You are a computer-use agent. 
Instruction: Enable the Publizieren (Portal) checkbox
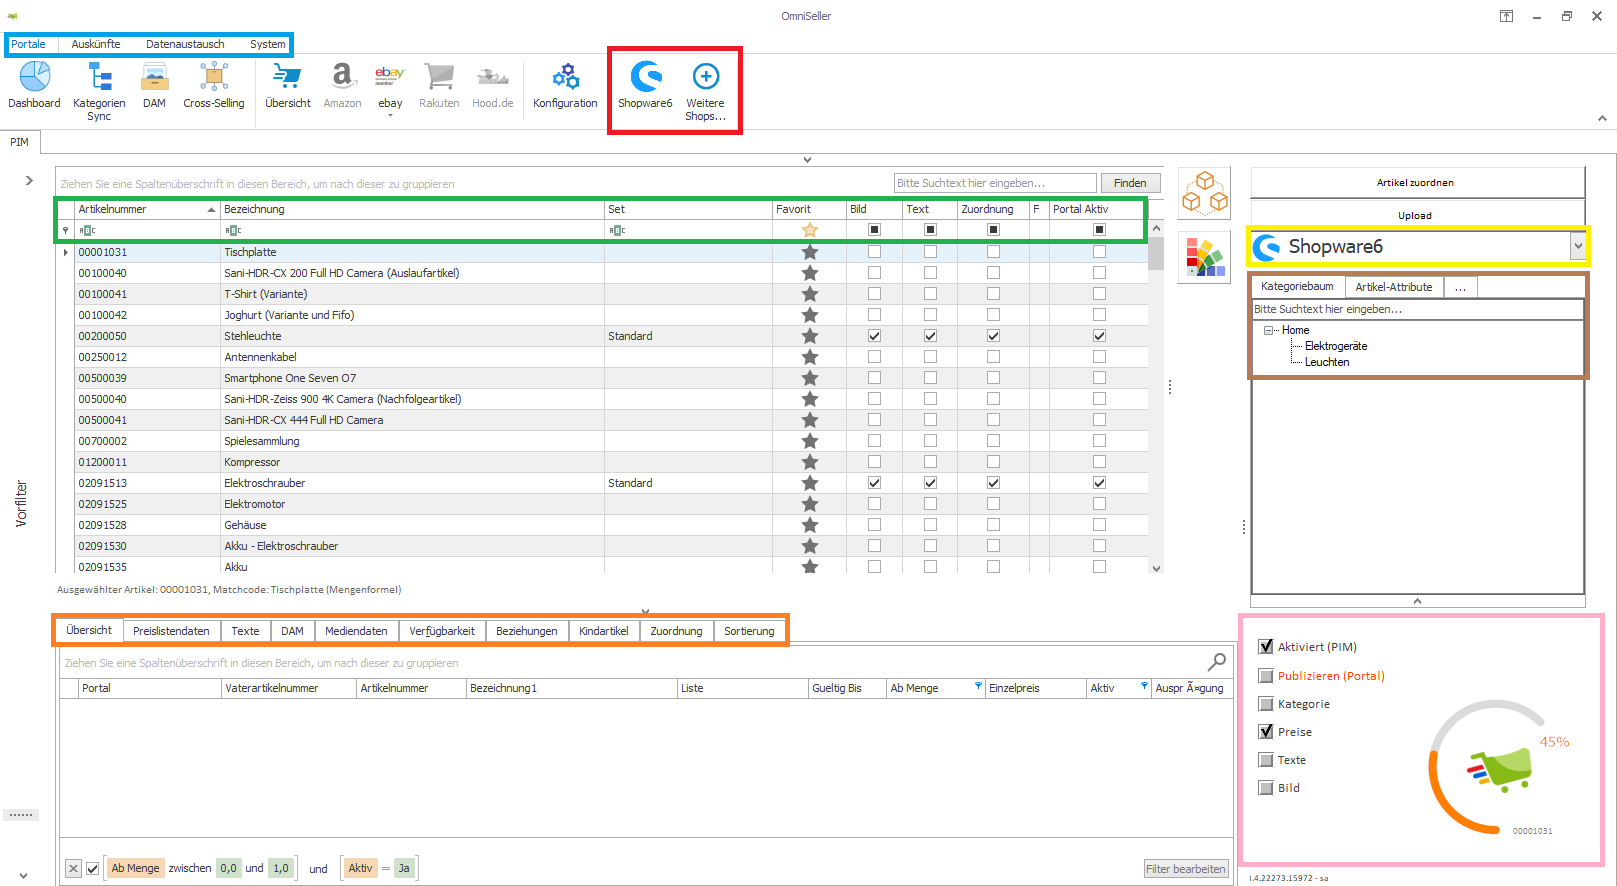[x=1266, y=676]
